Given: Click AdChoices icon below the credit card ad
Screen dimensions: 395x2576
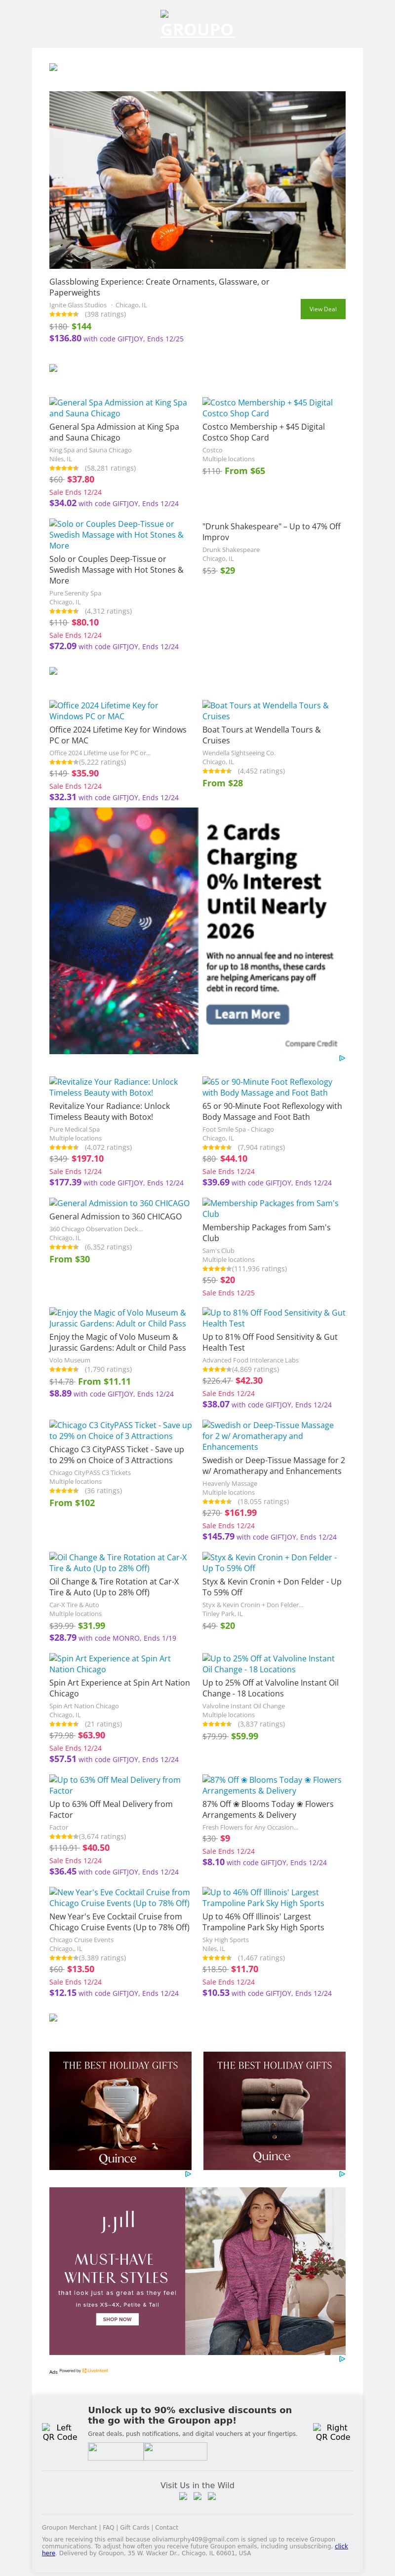Looking at the screenshot, I should (342, 1058).
